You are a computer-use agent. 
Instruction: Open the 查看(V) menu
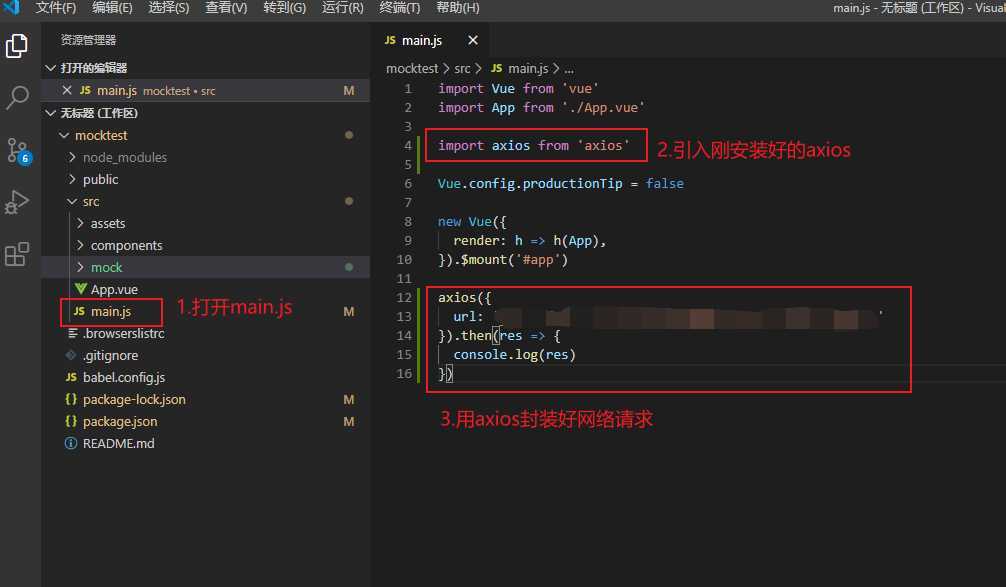(x=226, y=8)
